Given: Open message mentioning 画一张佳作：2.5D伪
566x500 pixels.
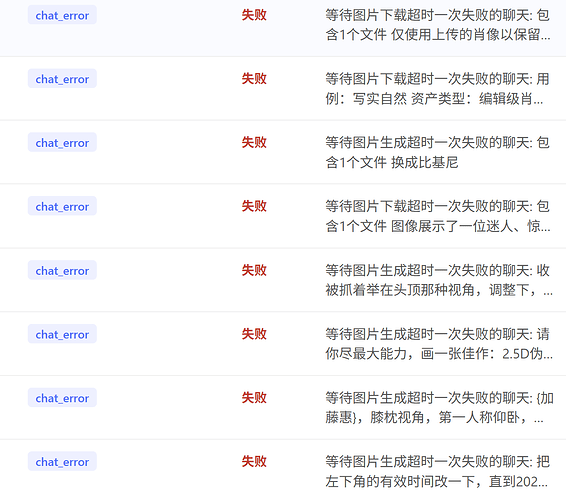Looking at the screenshot, I should coord(439,344).
